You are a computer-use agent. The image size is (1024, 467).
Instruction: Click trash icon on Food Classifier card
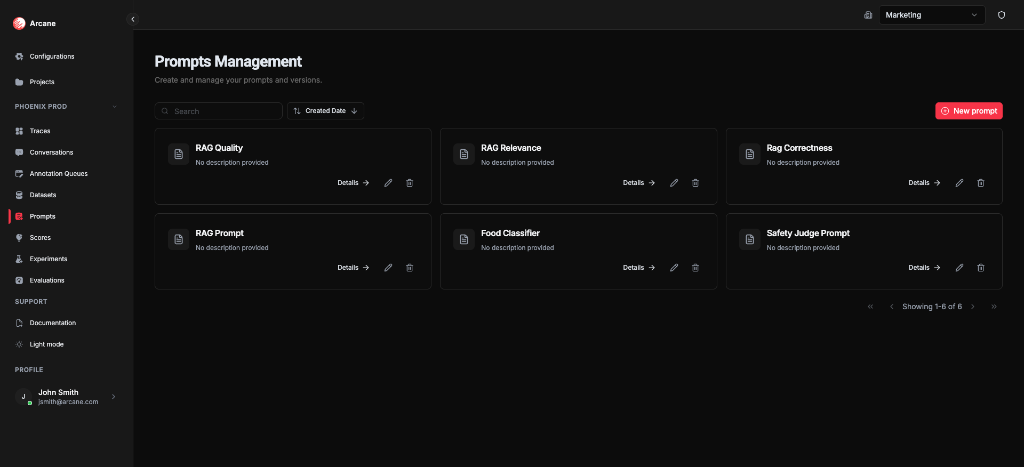[x=695, y=268]
